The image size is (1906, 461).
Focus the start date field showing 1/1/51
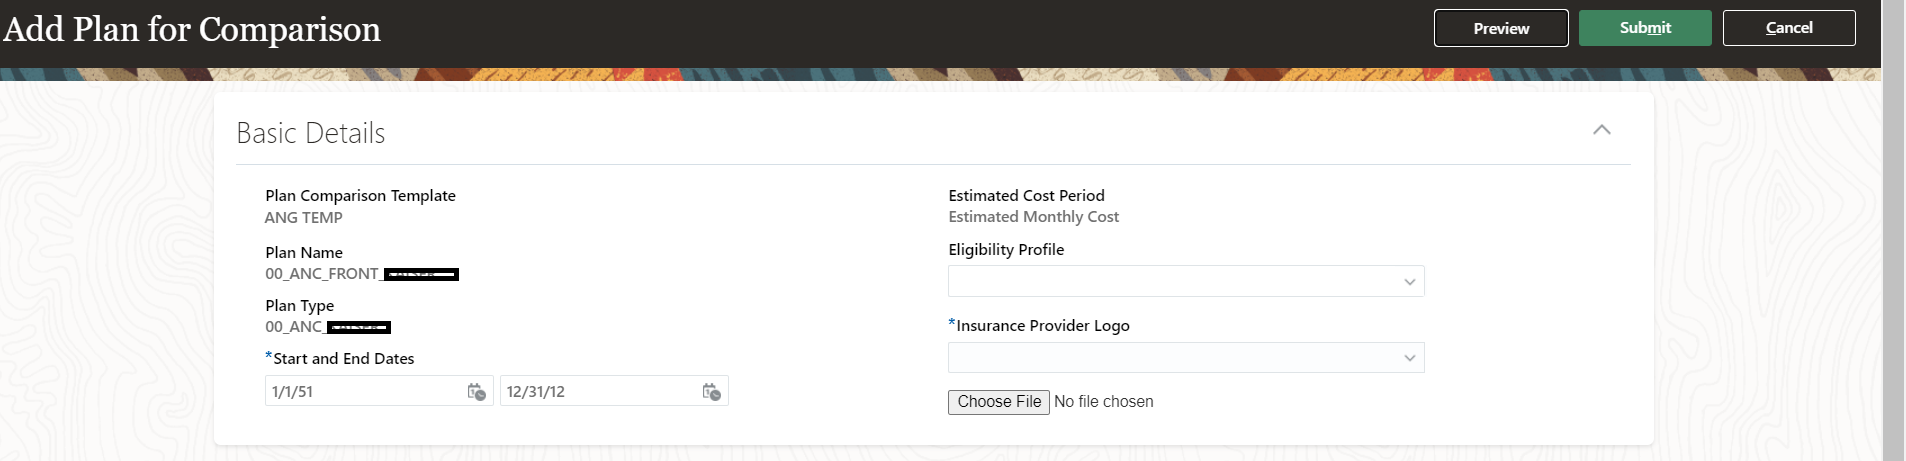[x=363, y=392]
